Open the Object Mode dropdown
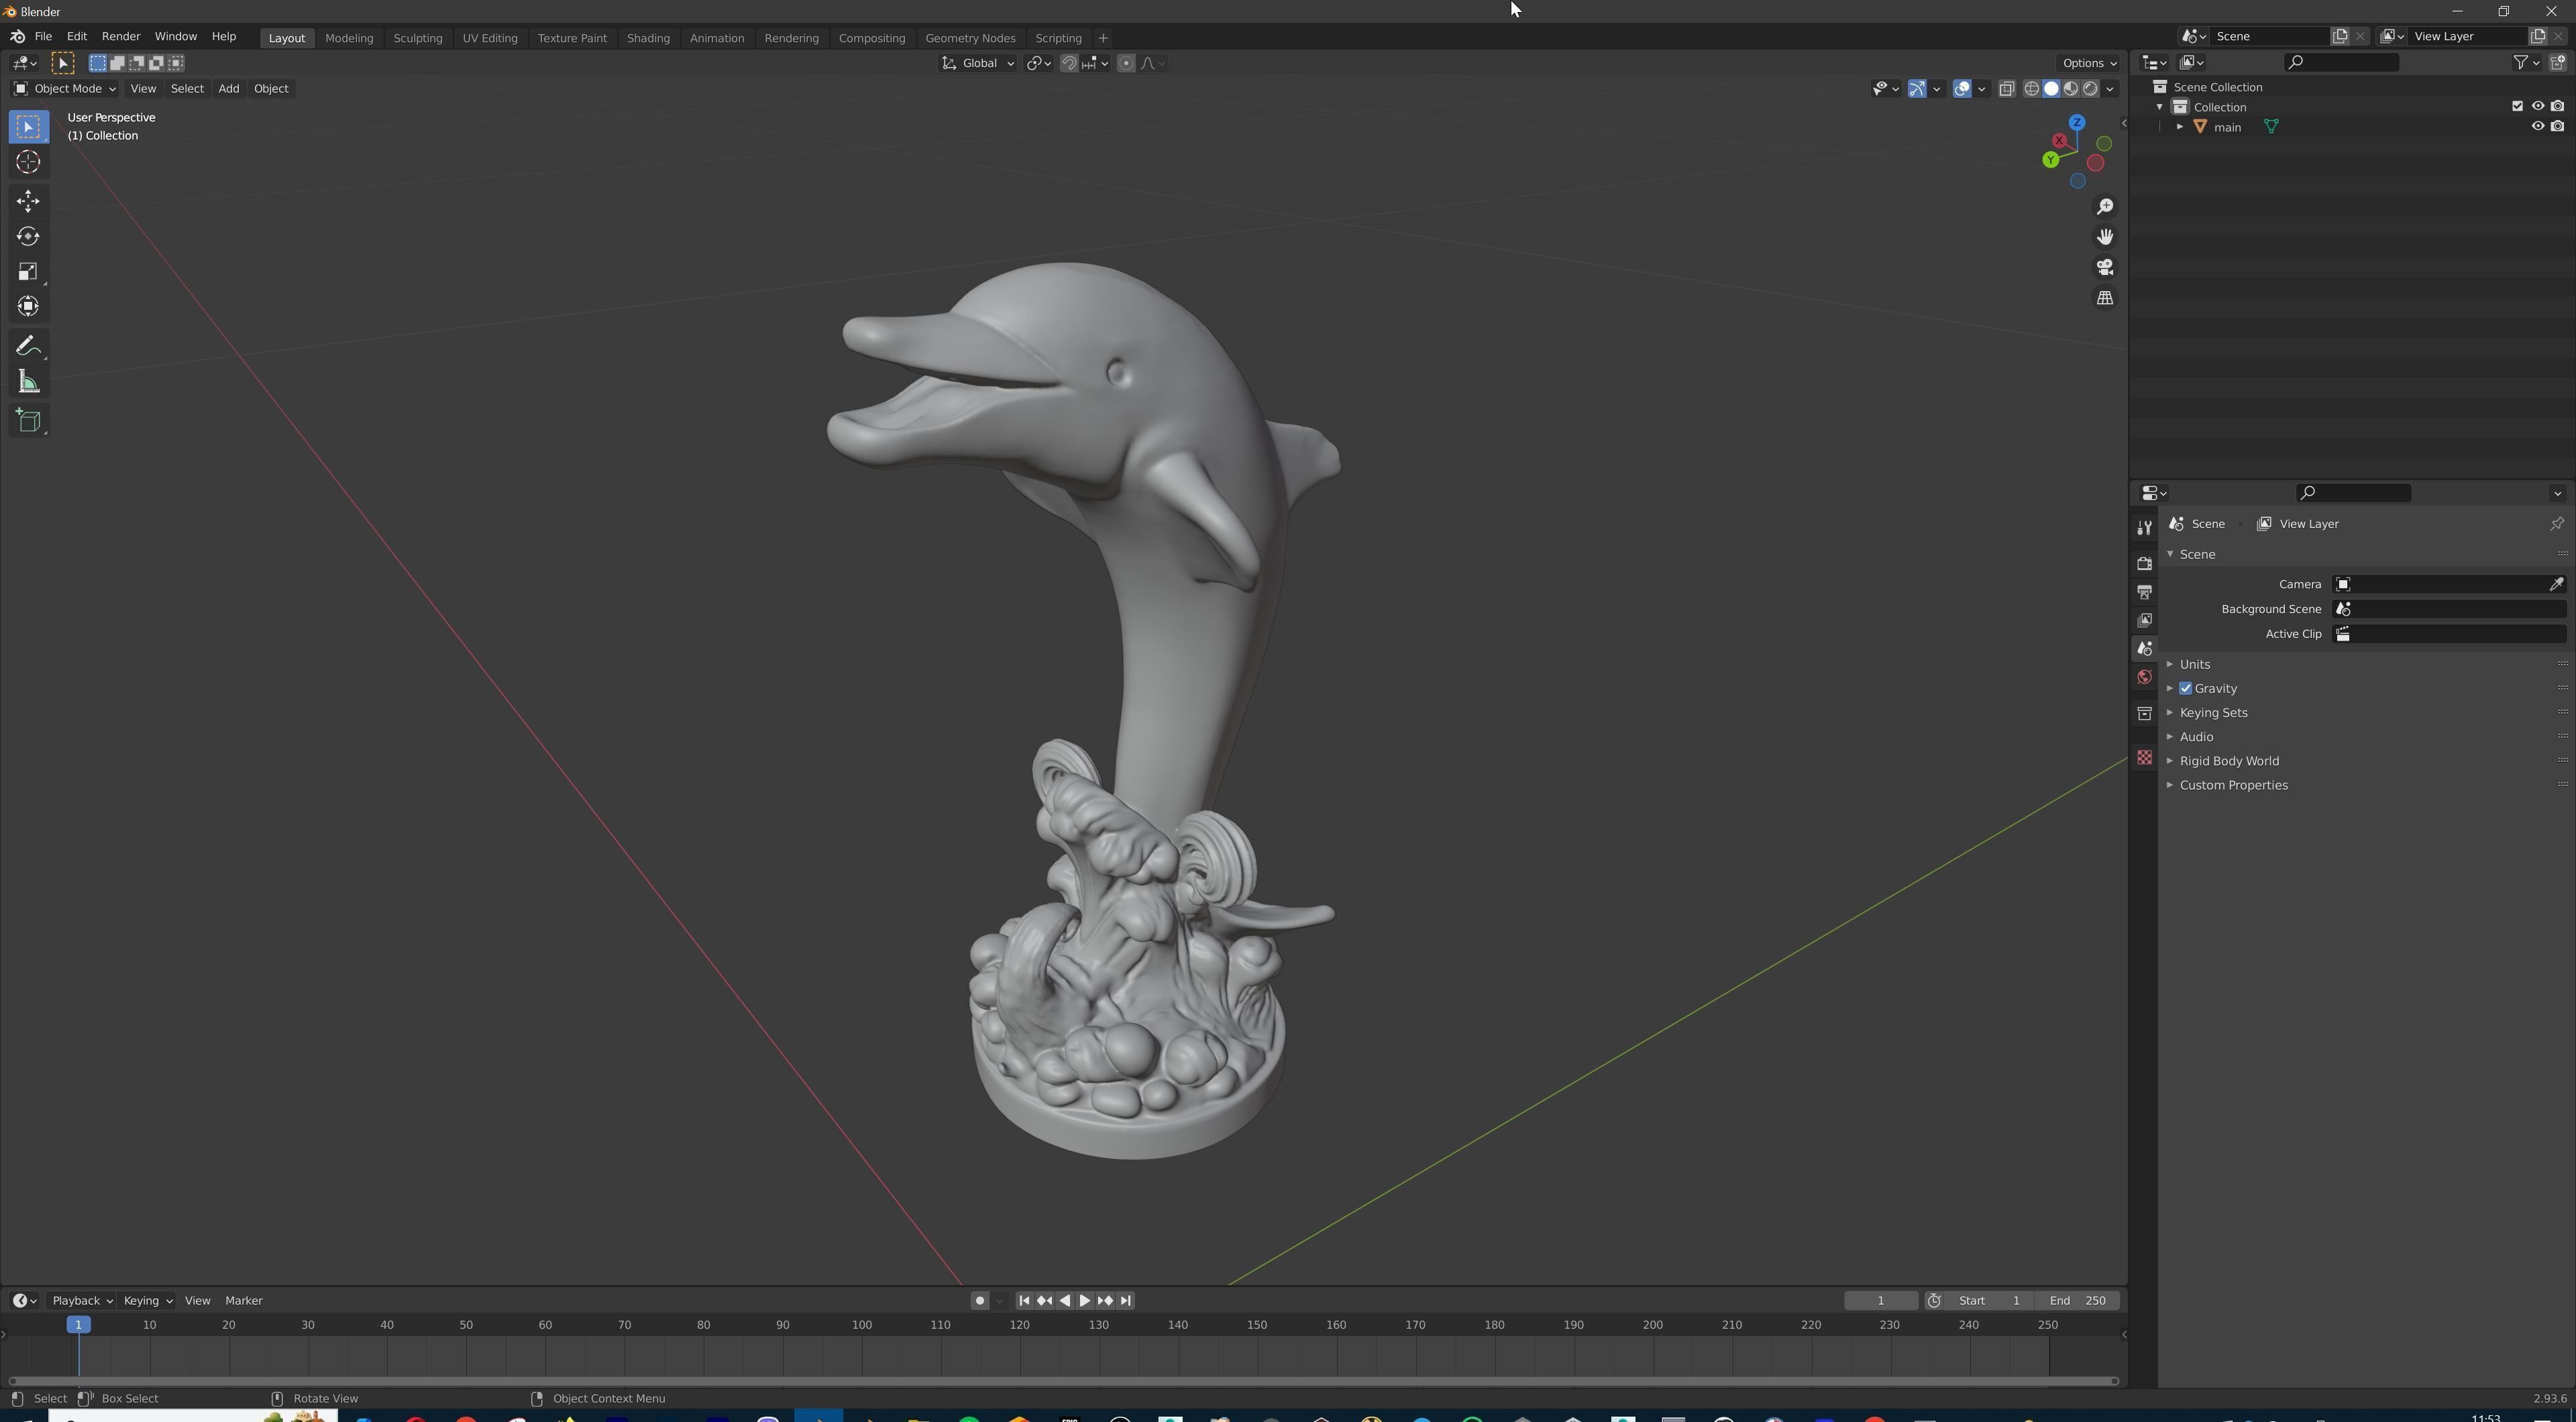 tap(64, 89)
